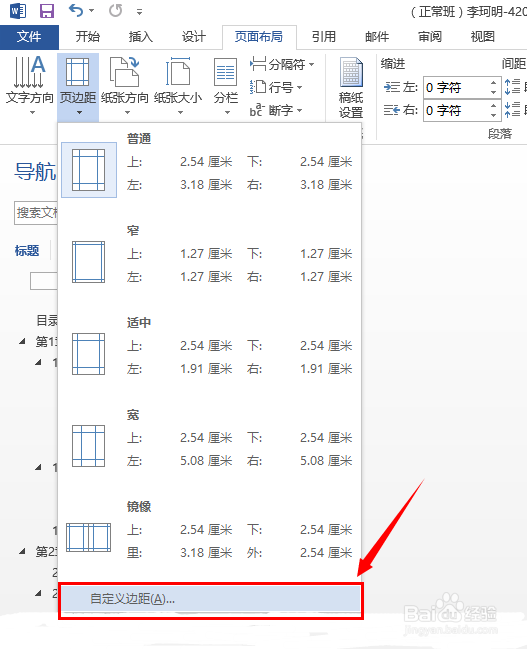Switch to the 审阅 tab
The height and width of the screenshot is (649, 527).
tap(430, 37)
